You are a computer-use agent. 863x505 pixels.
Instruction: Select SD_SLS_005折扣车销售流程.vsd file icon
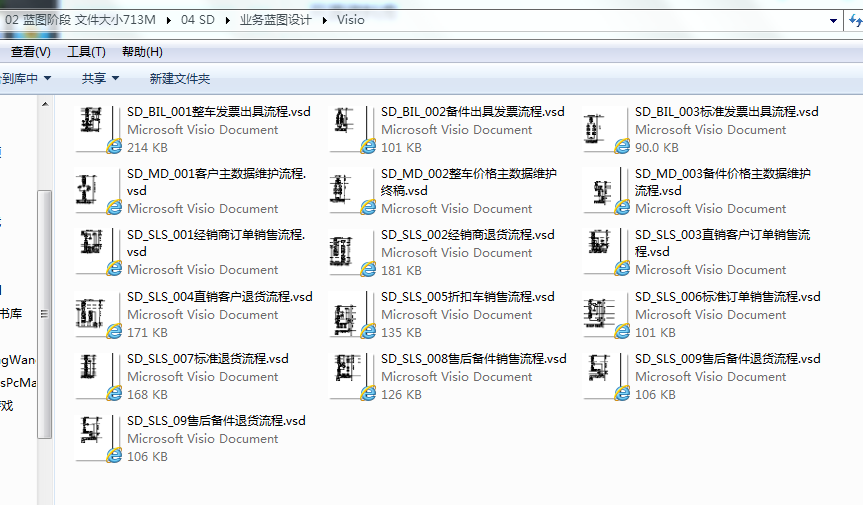point(349,314)
